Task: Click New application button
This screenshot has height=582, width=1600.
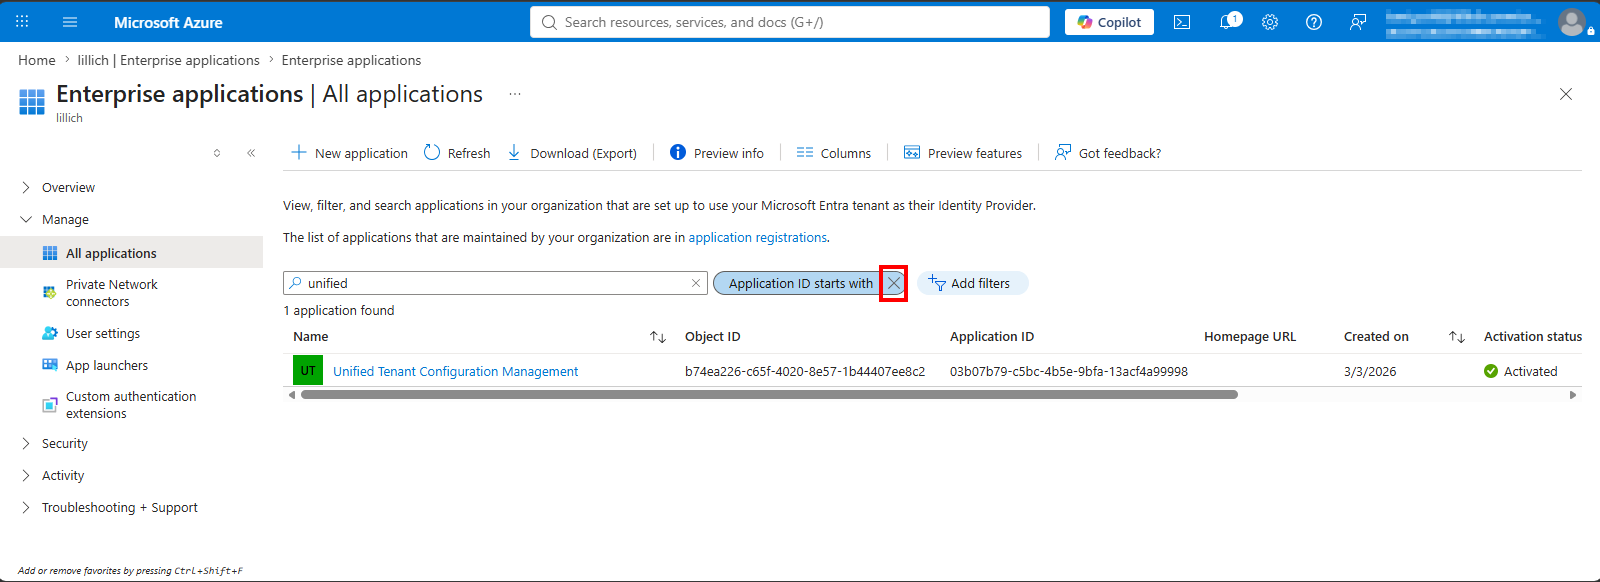Action: (349, 153)
